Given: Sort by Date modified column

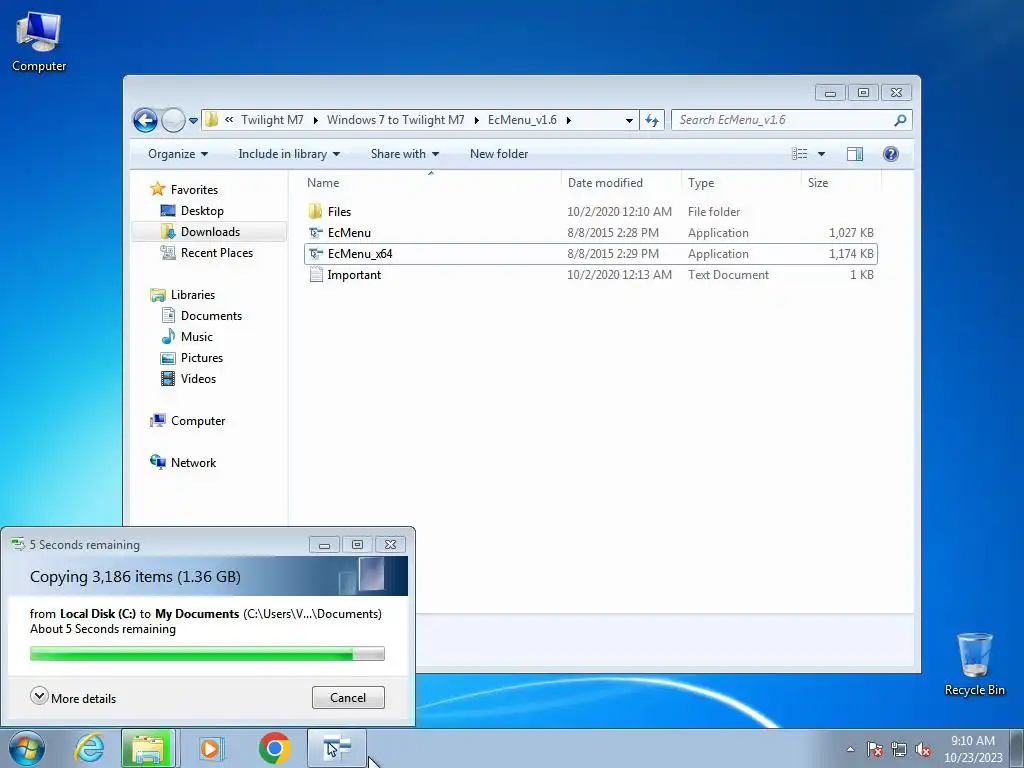Looking at the screenshot, I should (621, 183).
